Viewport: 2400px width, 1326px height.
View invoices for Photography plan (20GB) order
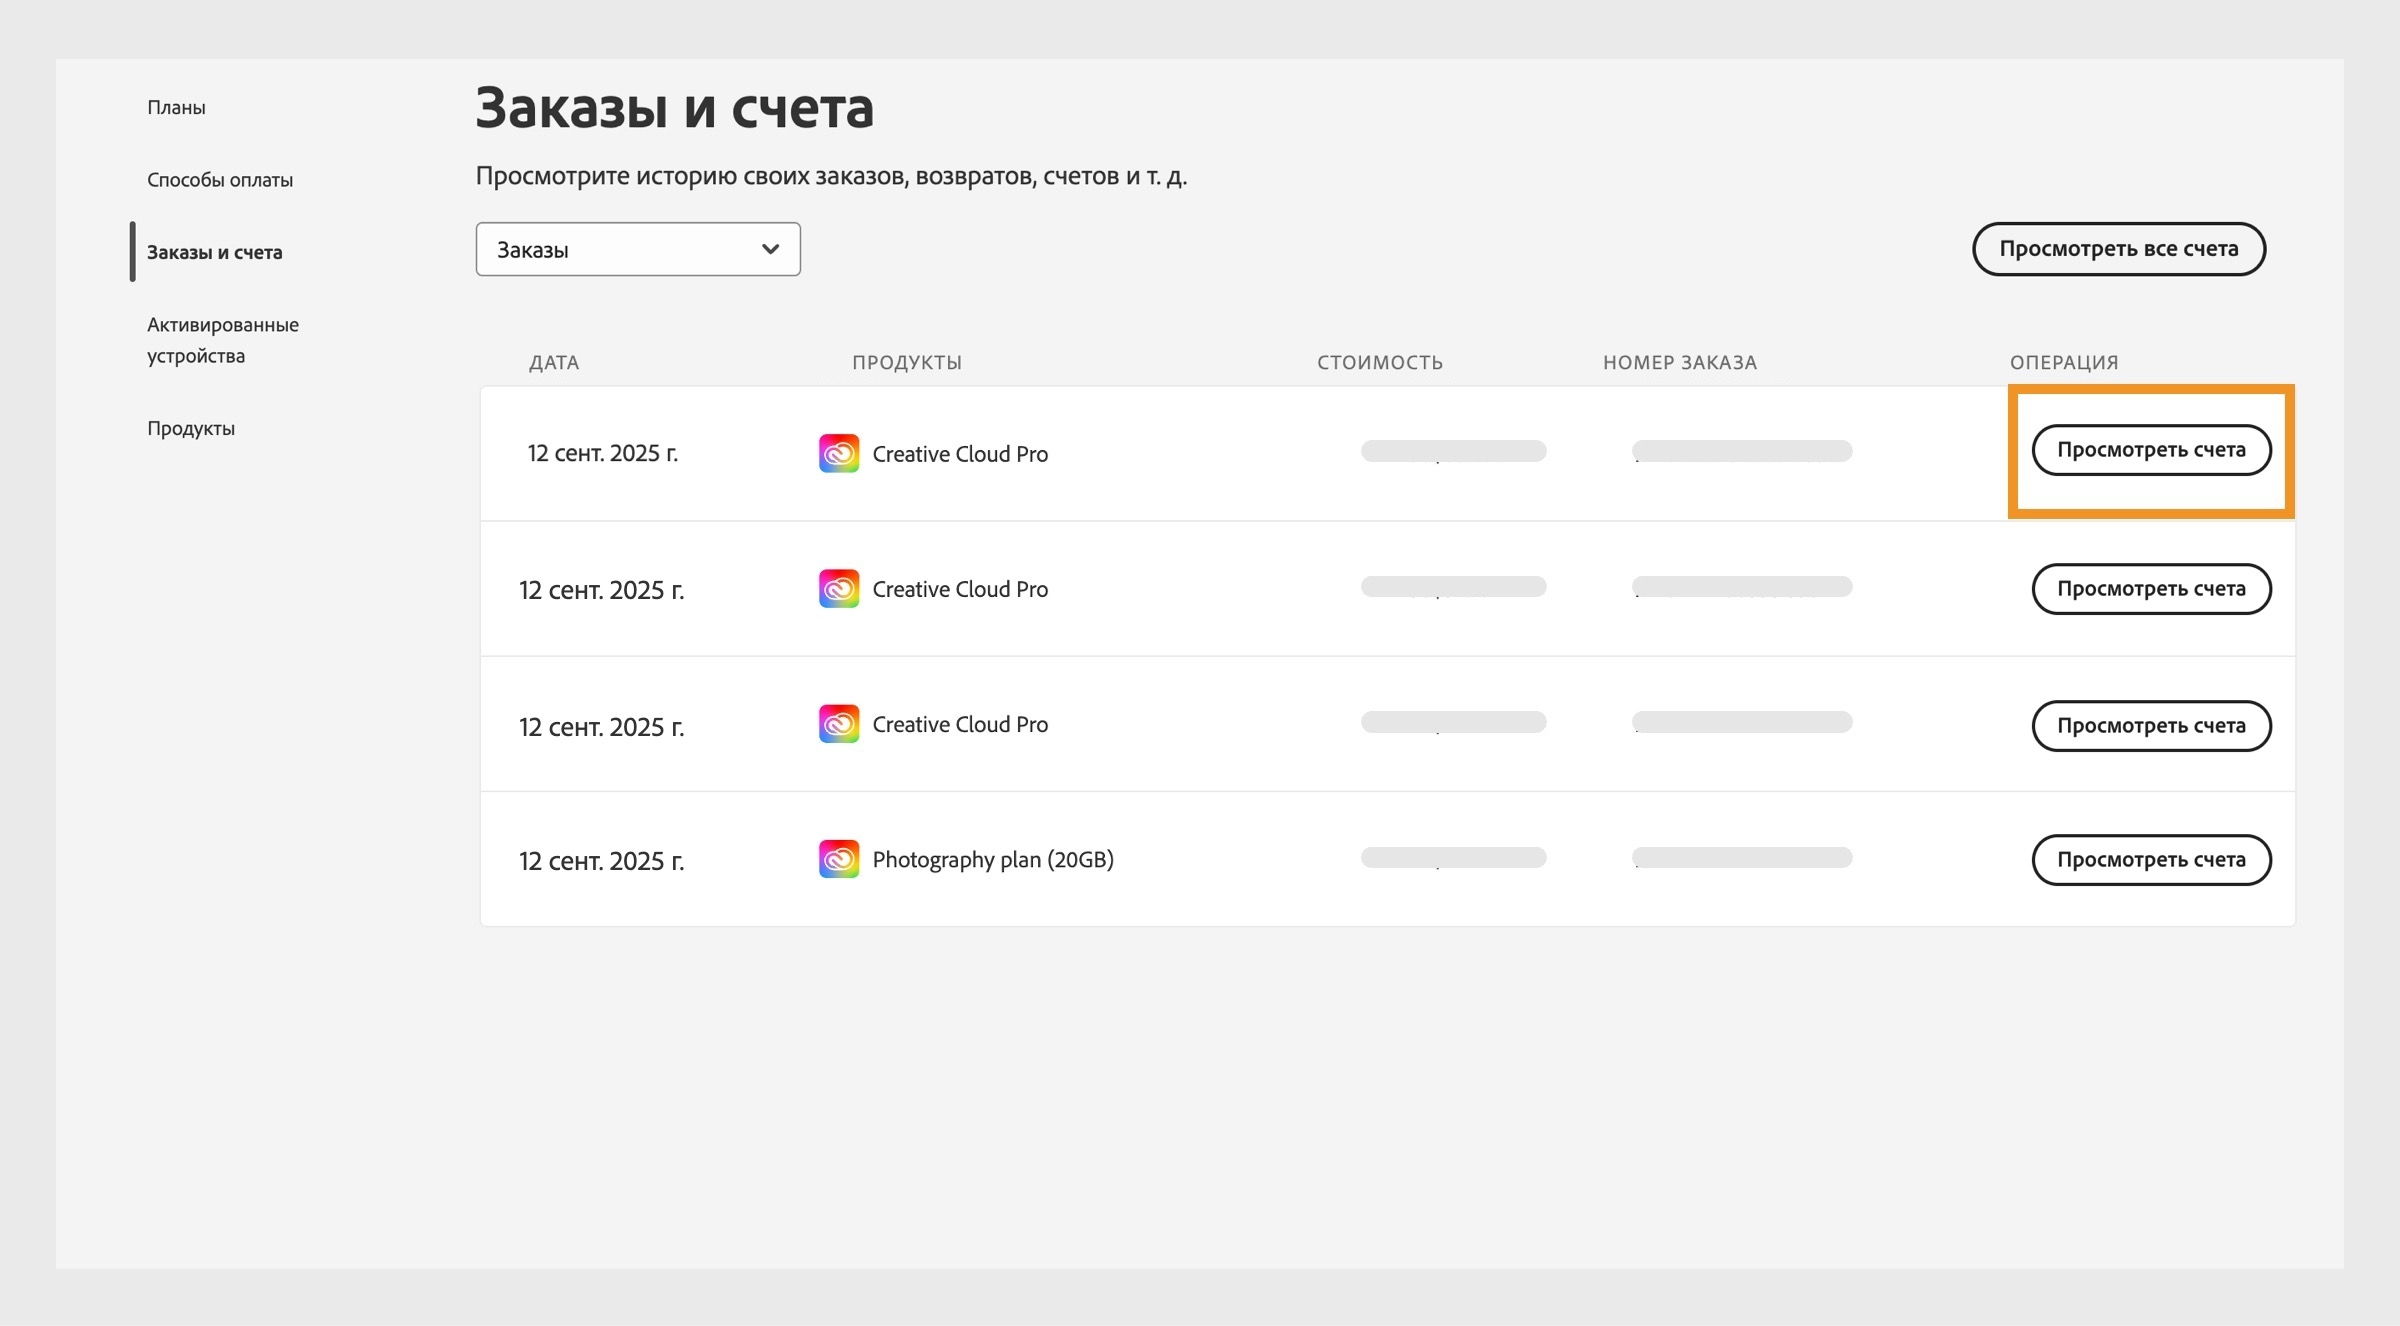(x=2151, y=860)
